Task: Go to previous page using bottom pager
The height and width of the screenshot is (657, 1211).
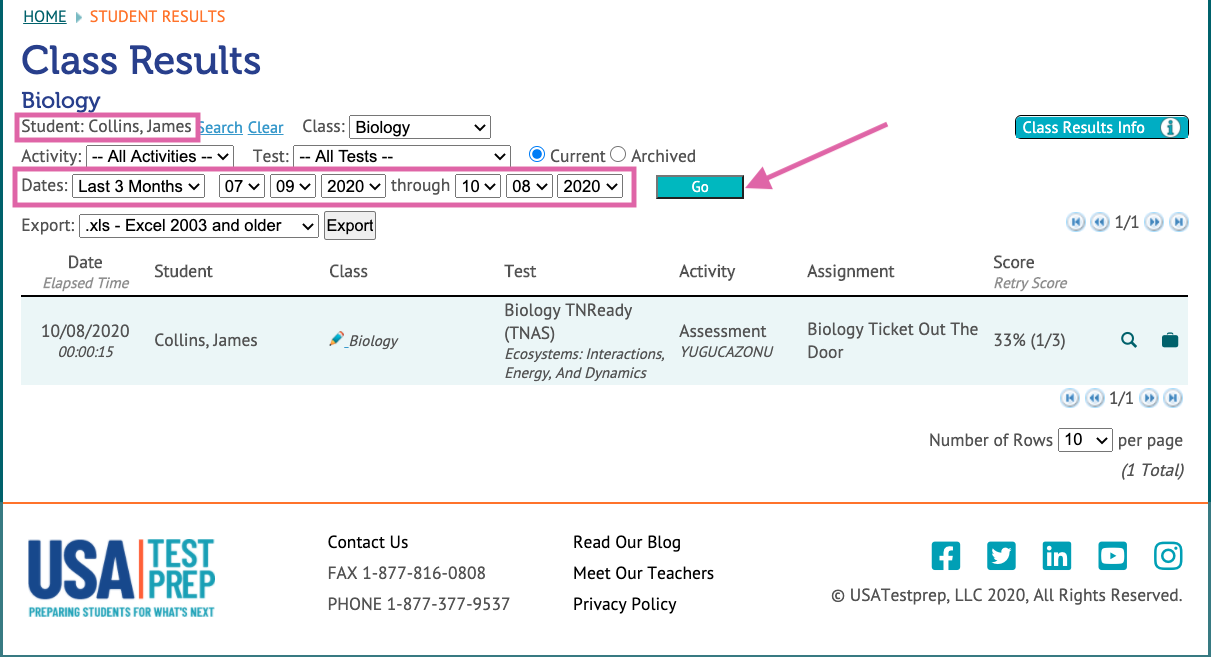Action: (1094, 398)
